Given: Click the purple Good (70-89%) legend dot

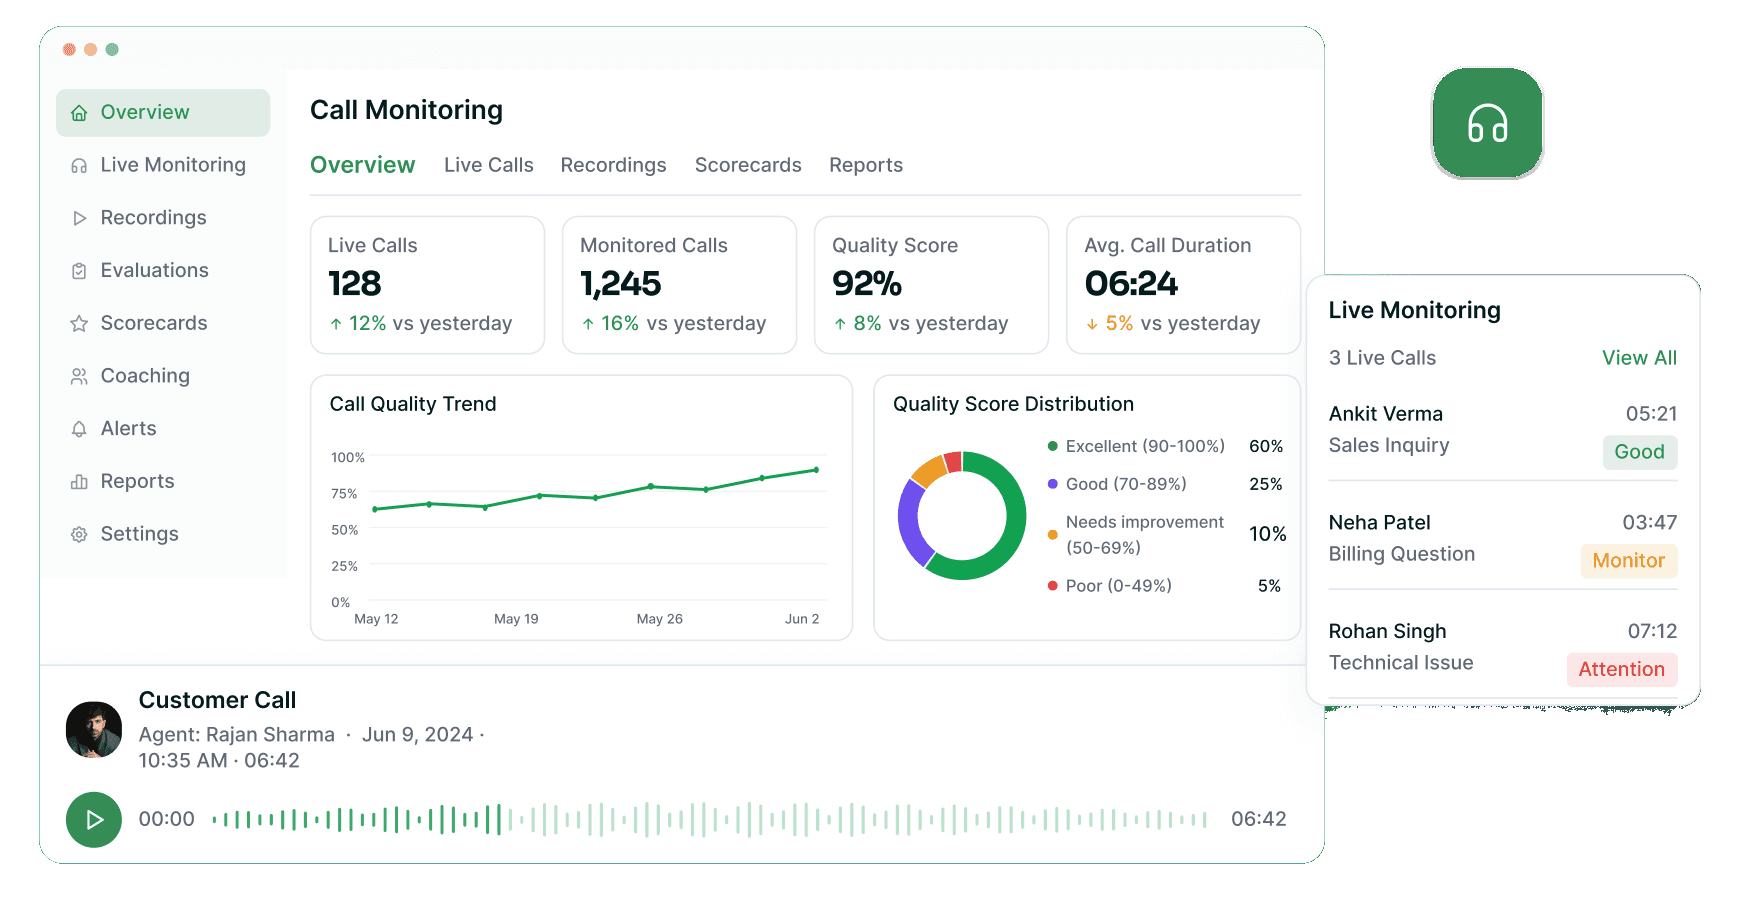Looking at the screenshot, I should [1052, 484].
